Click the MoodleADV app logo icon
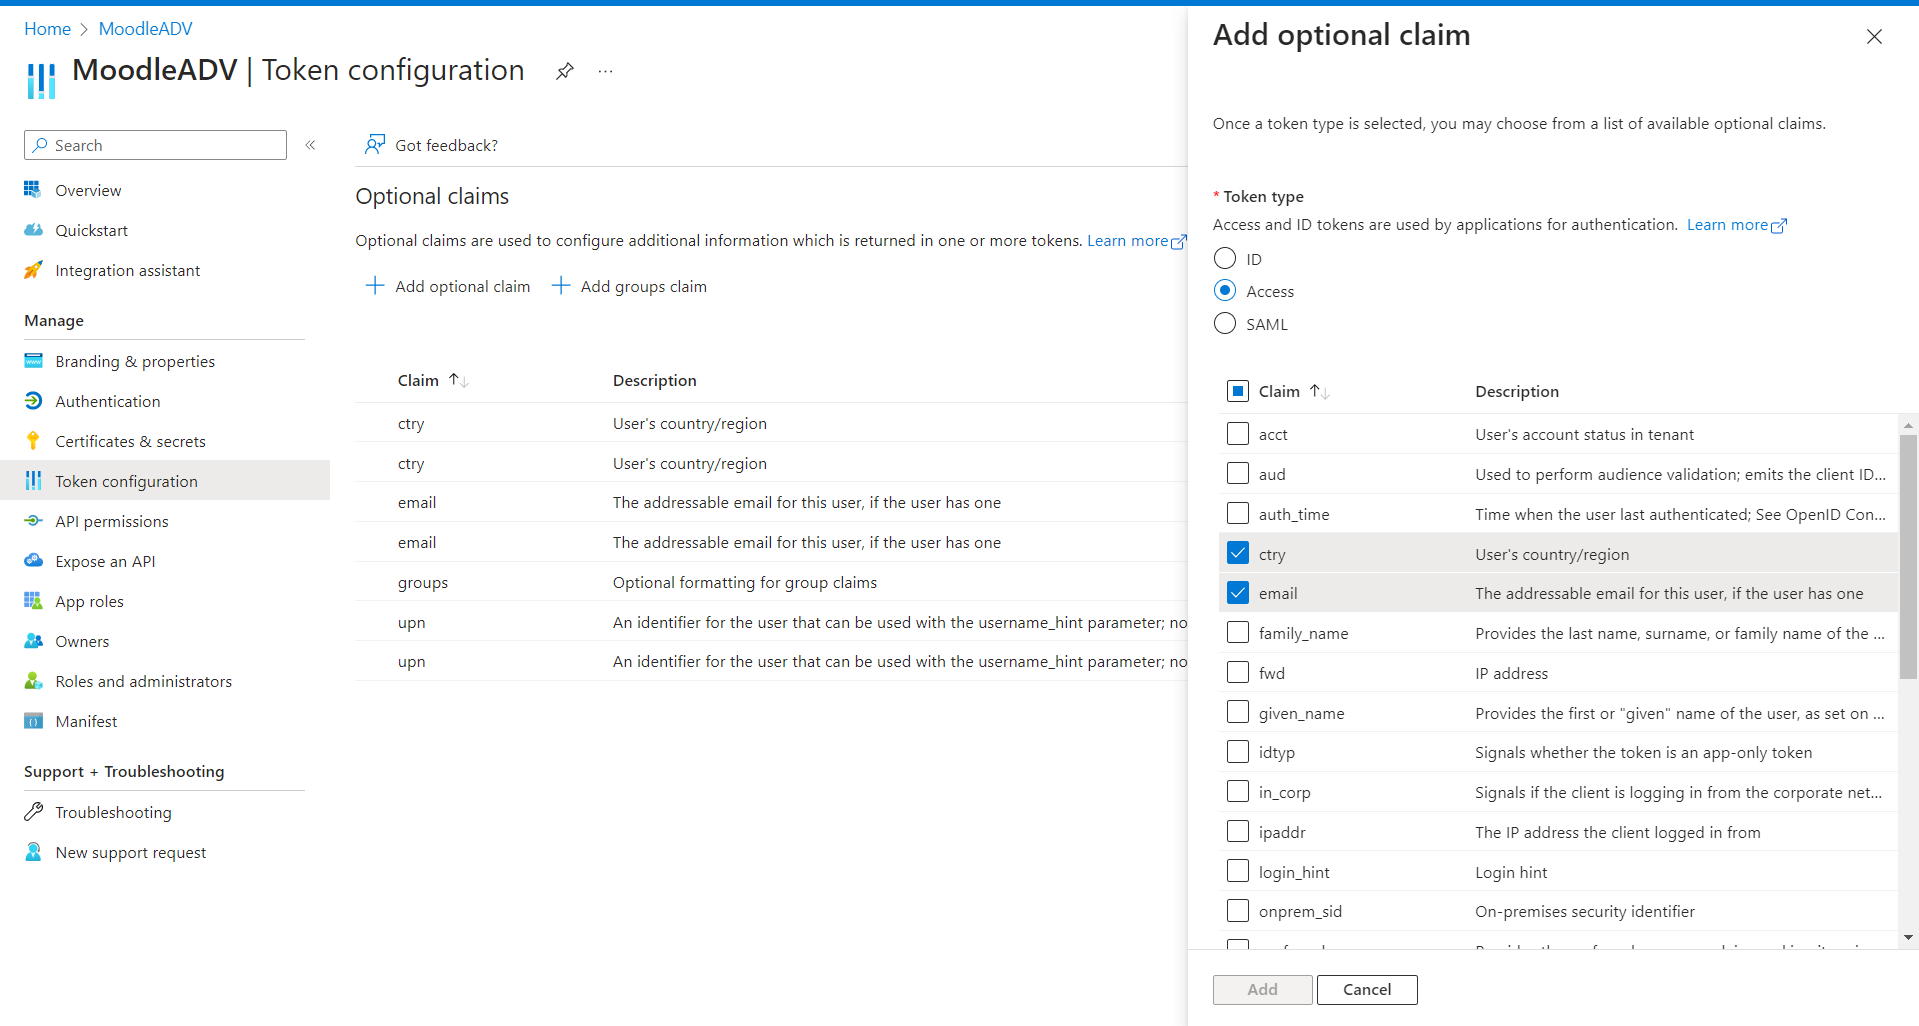Viewport: 1919px width, 1026px height. click(41, 81)
